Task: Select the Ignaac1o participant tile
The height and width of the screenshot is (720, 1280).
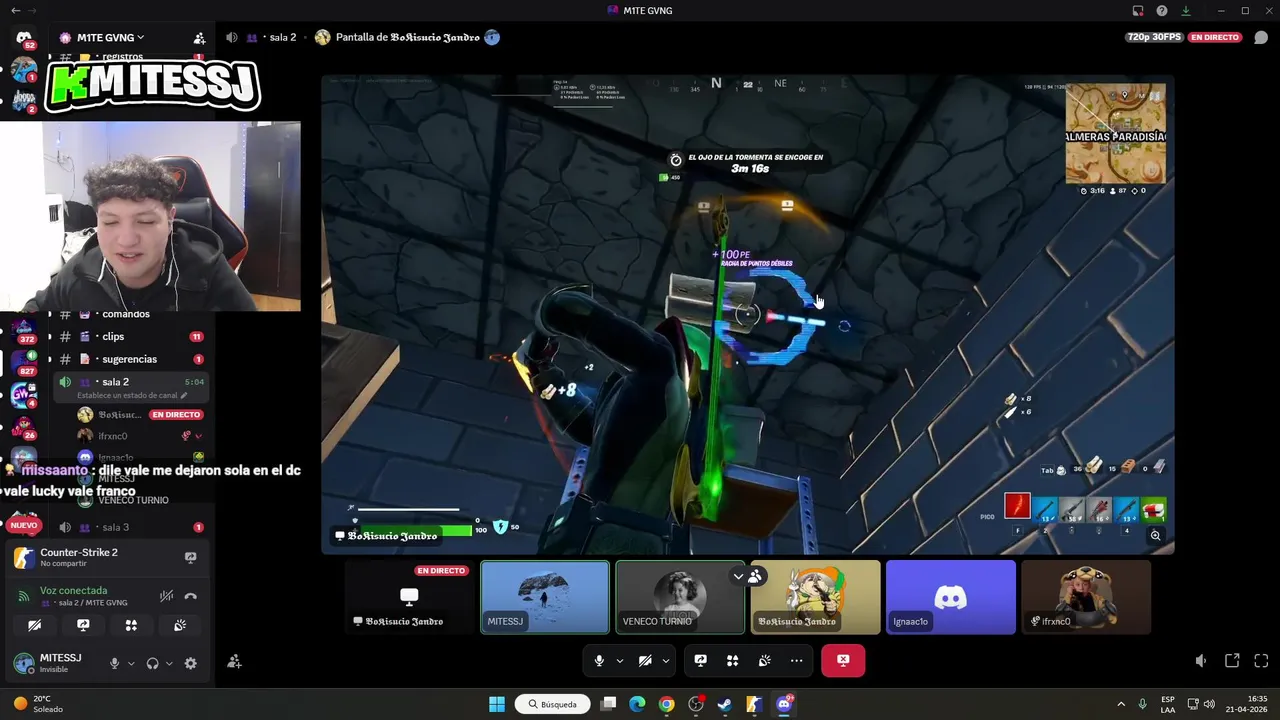Action: click(x=950, y=597)
